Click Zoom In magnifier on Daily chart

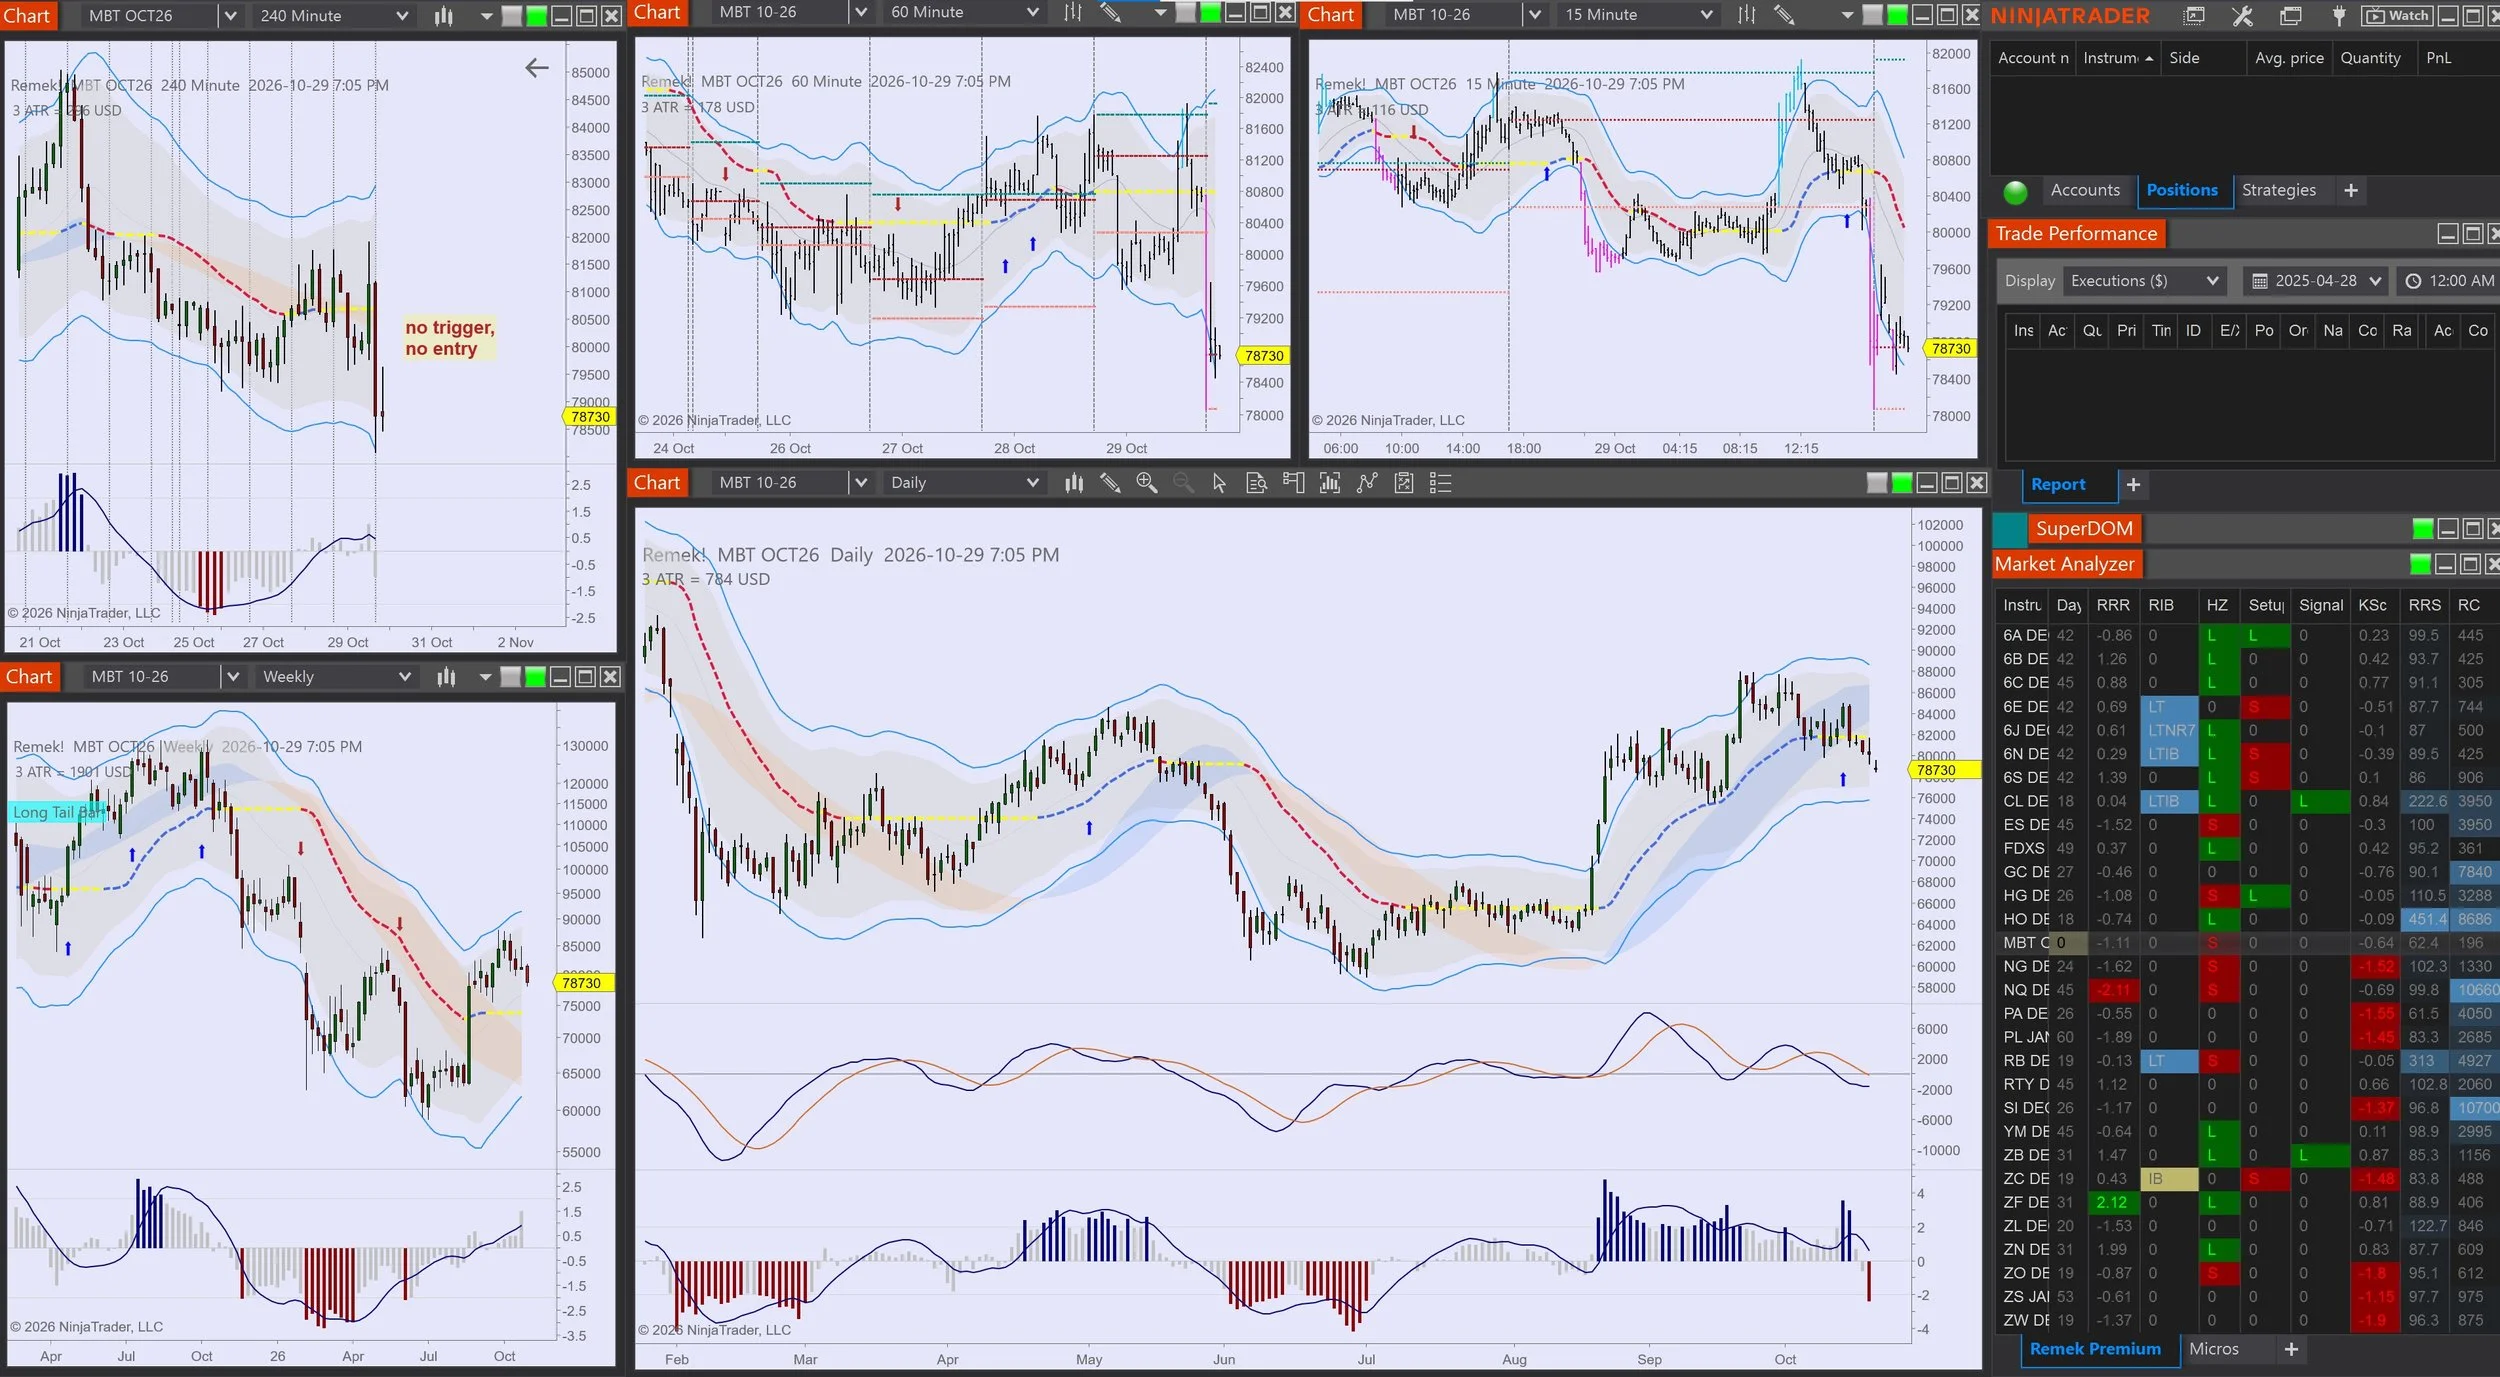coord(1147,483)
